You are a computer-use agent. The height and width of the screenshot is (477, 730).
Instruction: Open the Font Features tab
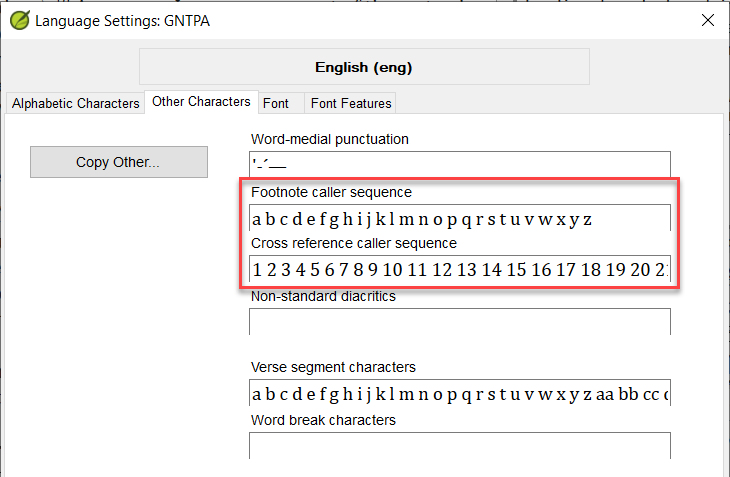[x=351, y=103]
